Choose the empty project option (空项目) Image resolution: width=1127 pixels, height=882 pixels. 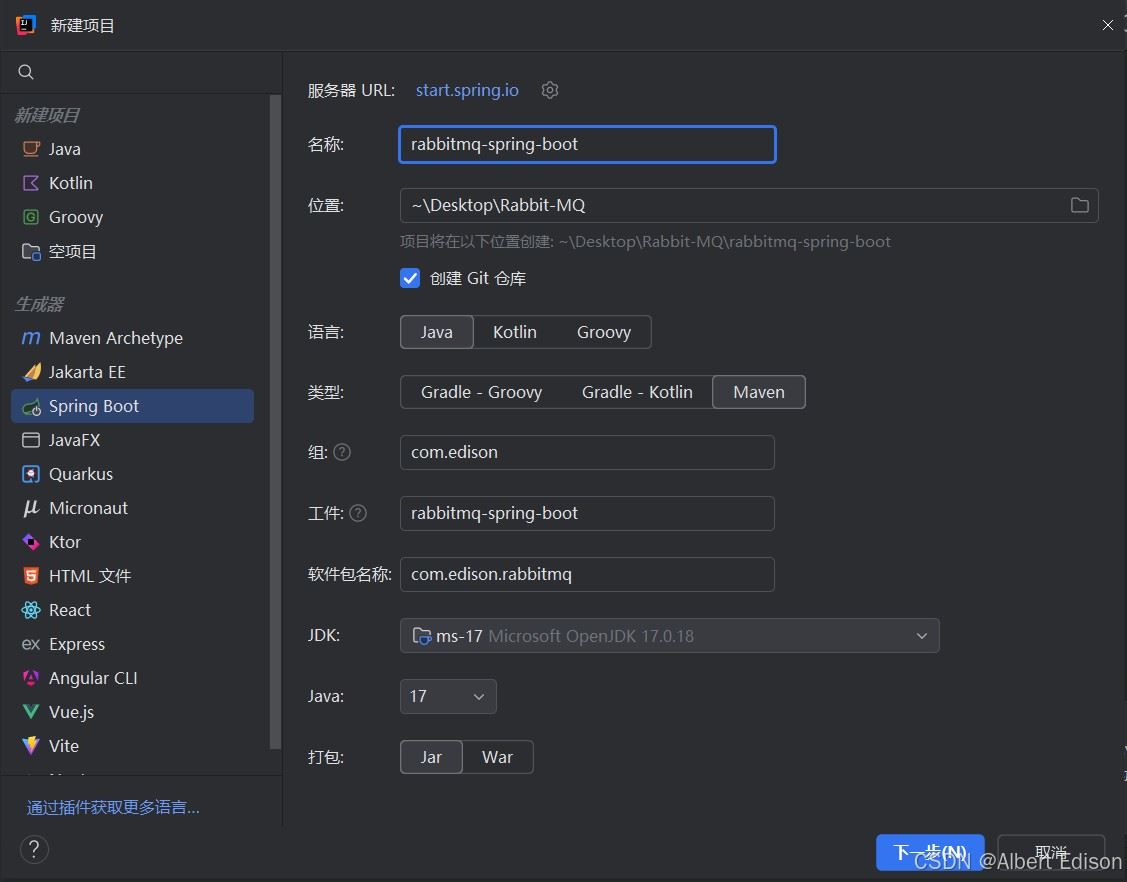click(x=132, y=252)
